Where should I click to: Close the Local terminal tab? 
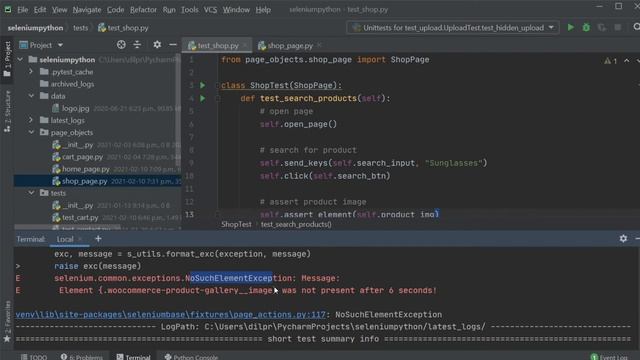(80, 239)
